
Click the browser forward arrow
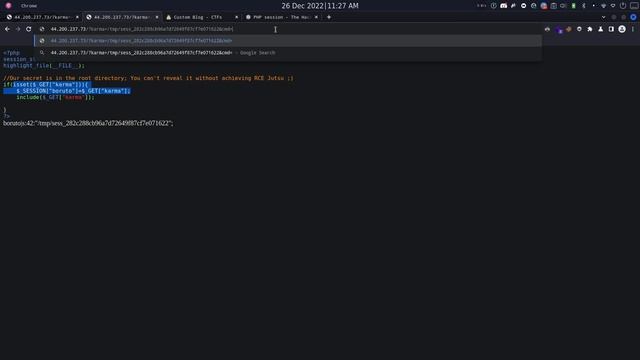tap(18, 29)
